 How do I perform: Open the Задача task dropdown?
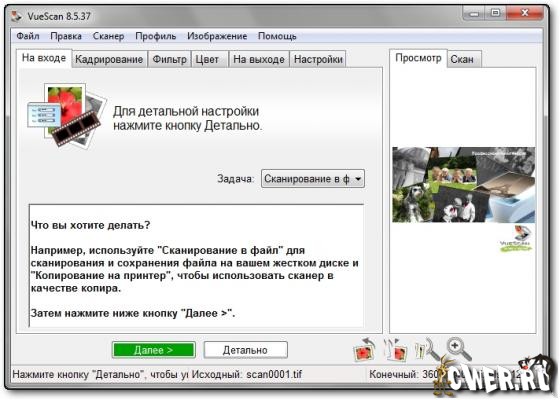(313, 179)
